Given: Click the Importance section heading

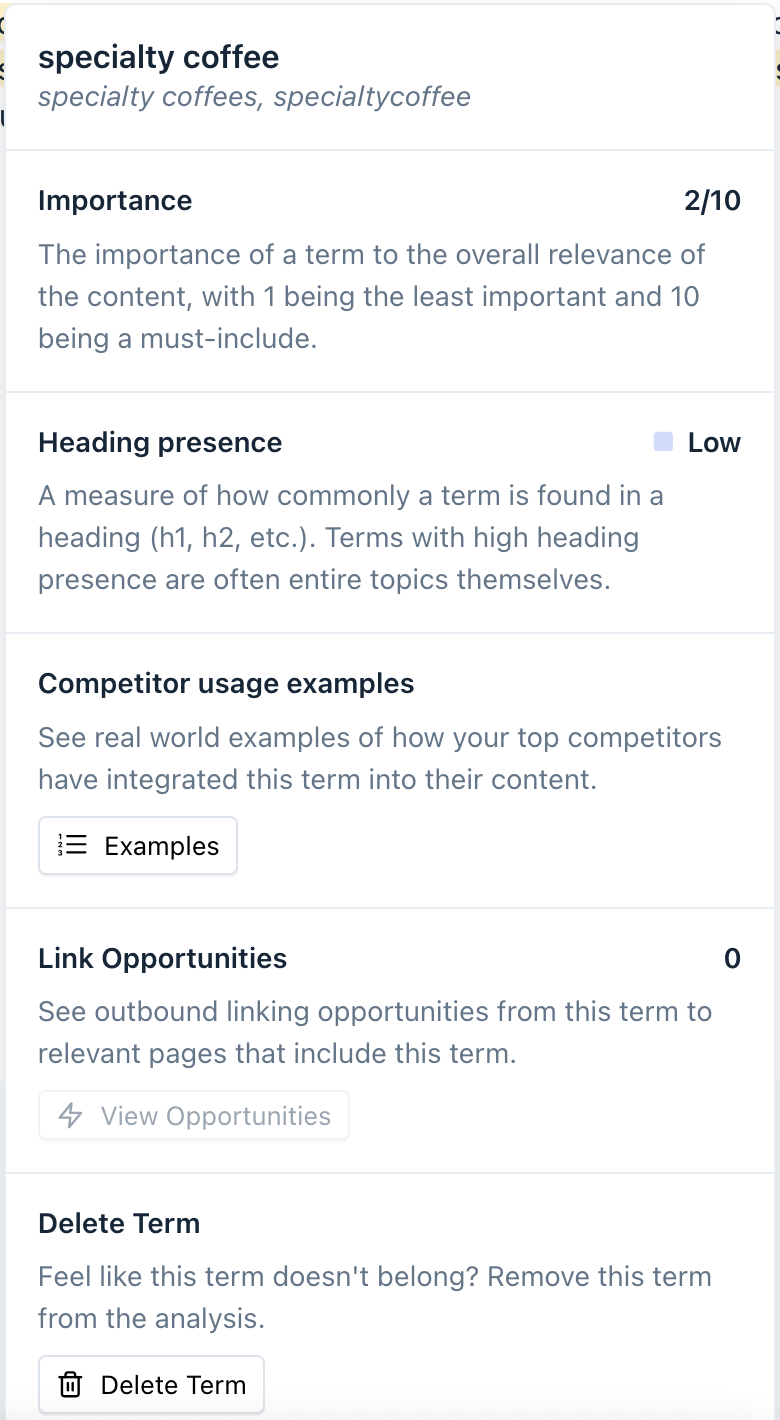Looking at the screenshot, I should click(x=115, y=200).
